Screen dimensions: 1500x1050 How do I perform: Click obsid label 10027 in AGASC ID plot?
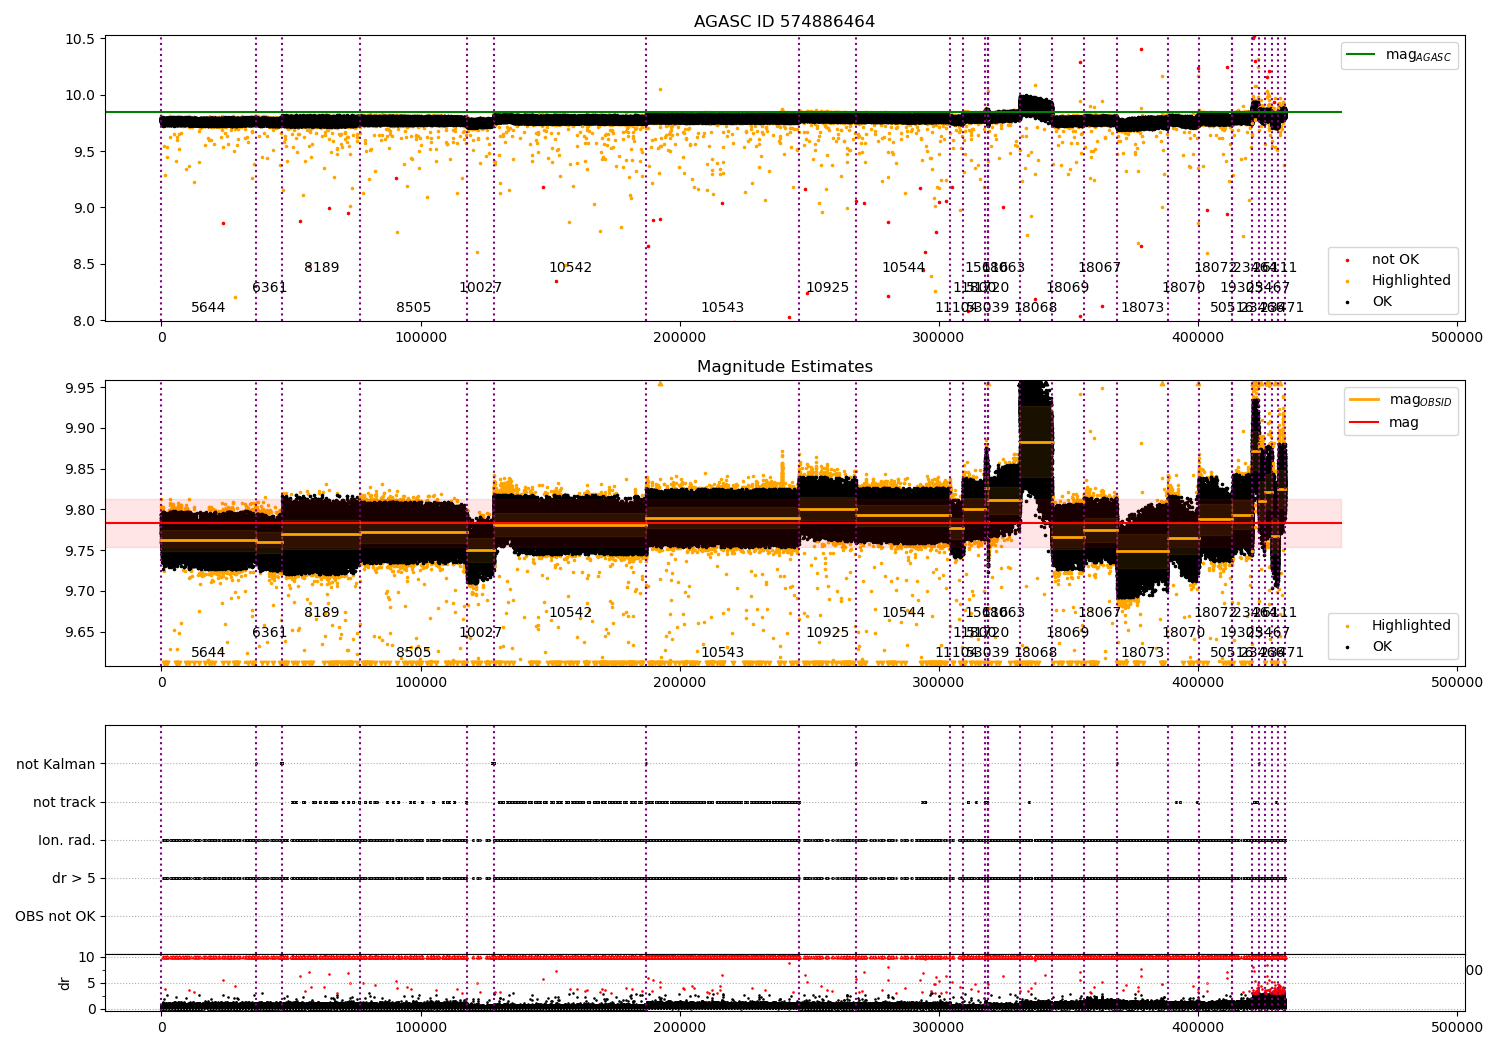pos(480,288)
